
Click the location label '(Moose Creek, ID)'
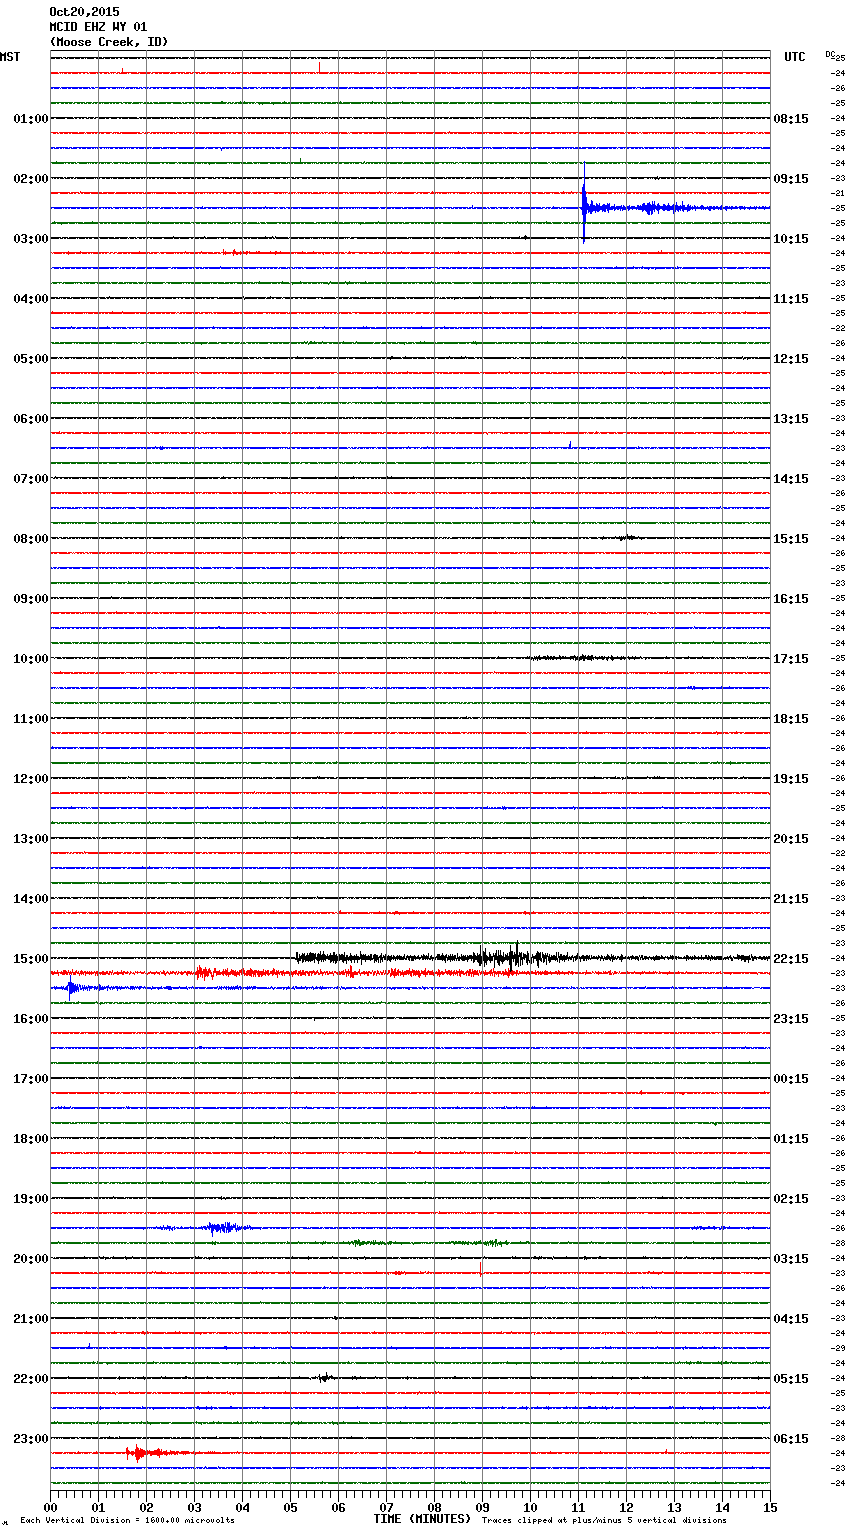pos(109,42)
